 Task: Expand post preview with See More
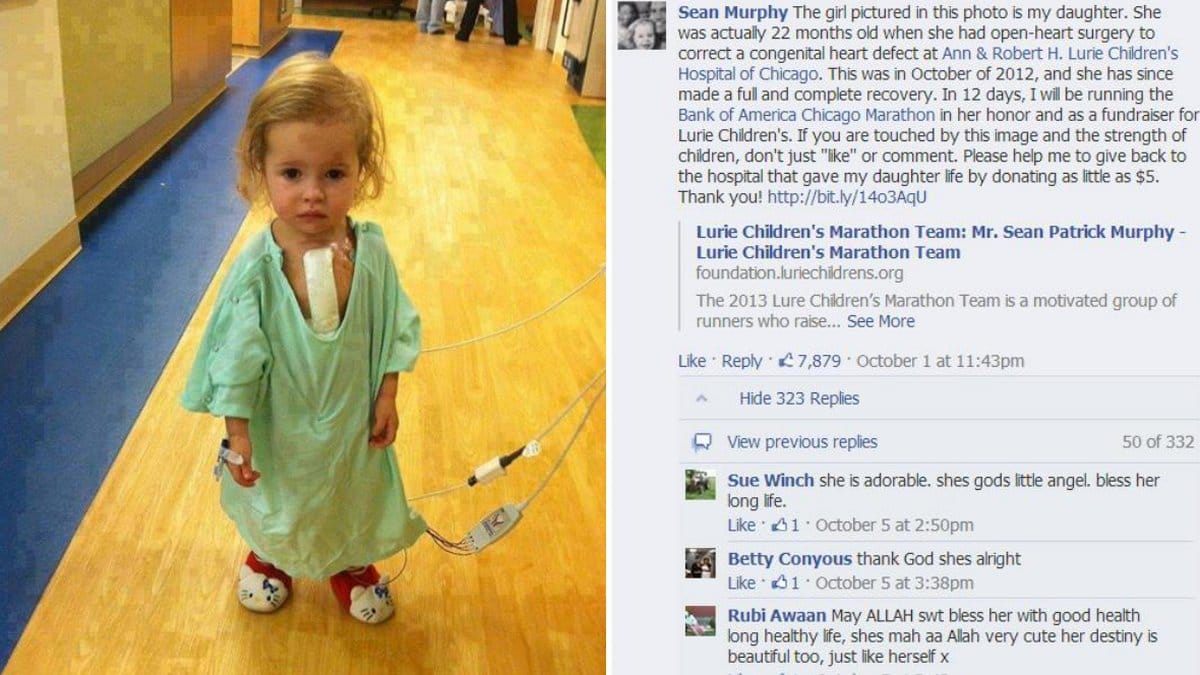coord(880,321)
